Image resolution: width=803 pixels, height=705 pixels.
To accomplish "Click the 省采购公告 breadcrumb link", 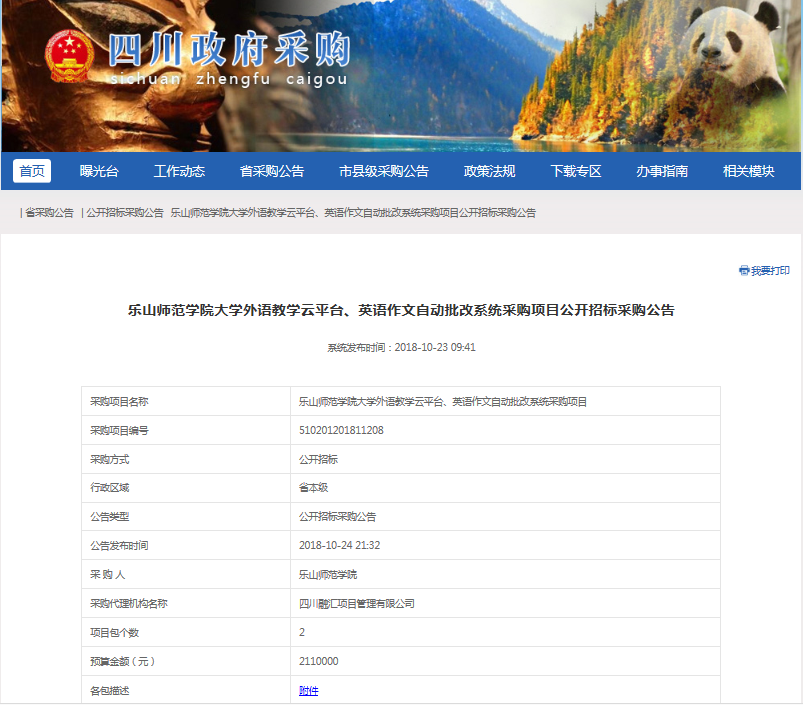I will click(x=49, y=213).
